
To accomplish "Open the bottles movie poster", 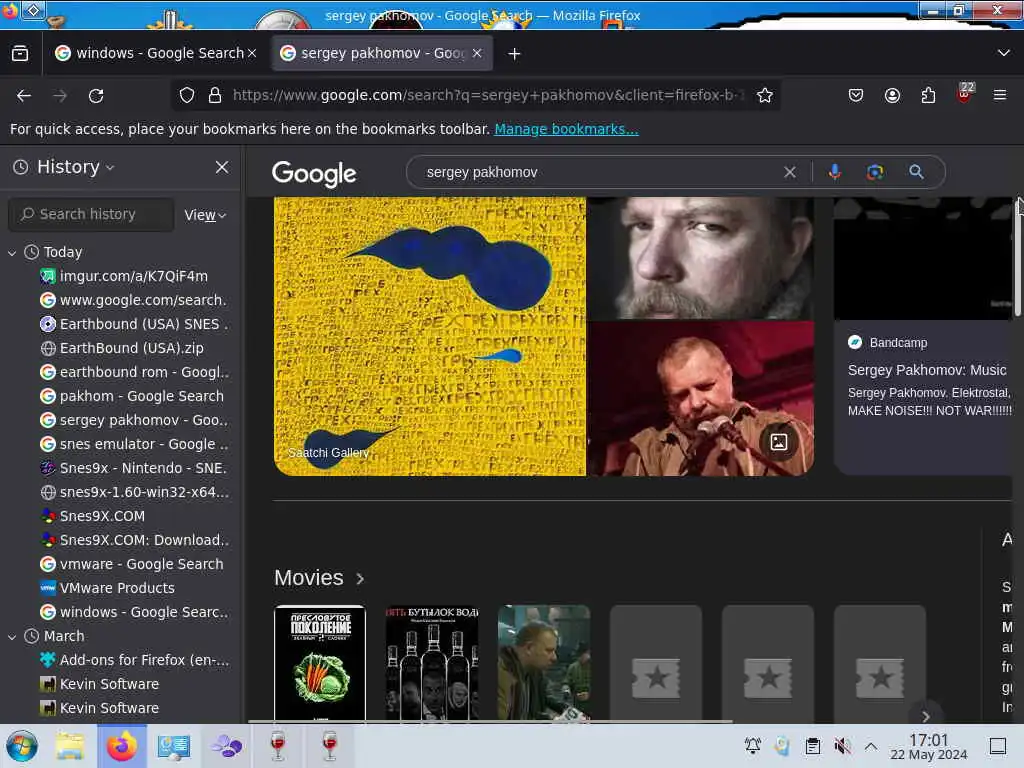I will click(x=432, y=663).
